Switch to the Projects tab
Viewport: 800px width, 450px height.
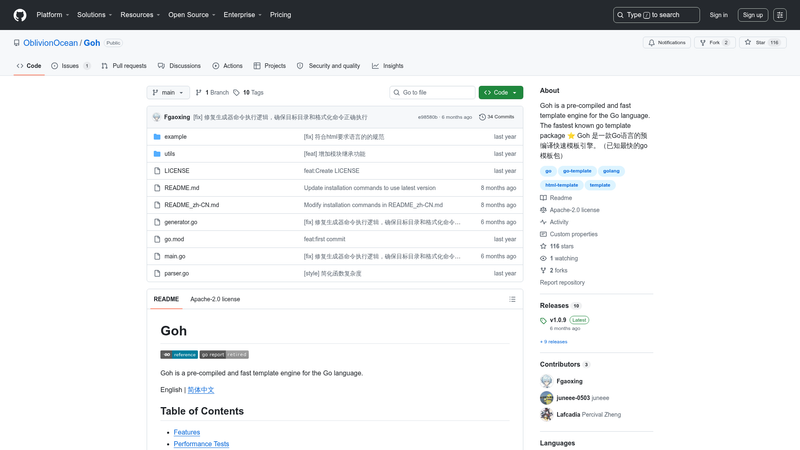point(270,66)
